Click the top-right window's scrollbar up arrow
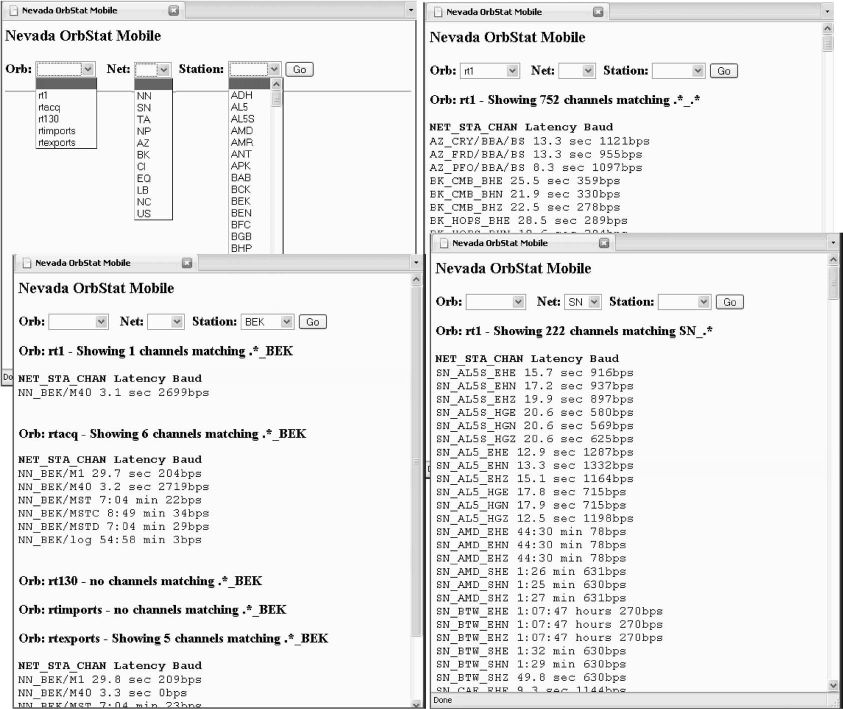843x709 pixels. click(827, 28)
